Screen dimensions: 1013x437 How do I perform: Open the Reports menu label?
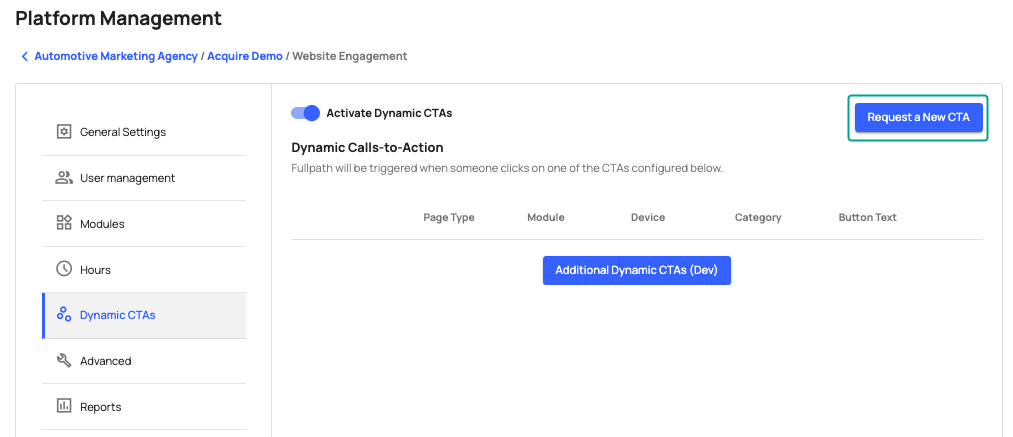point(100,407)
